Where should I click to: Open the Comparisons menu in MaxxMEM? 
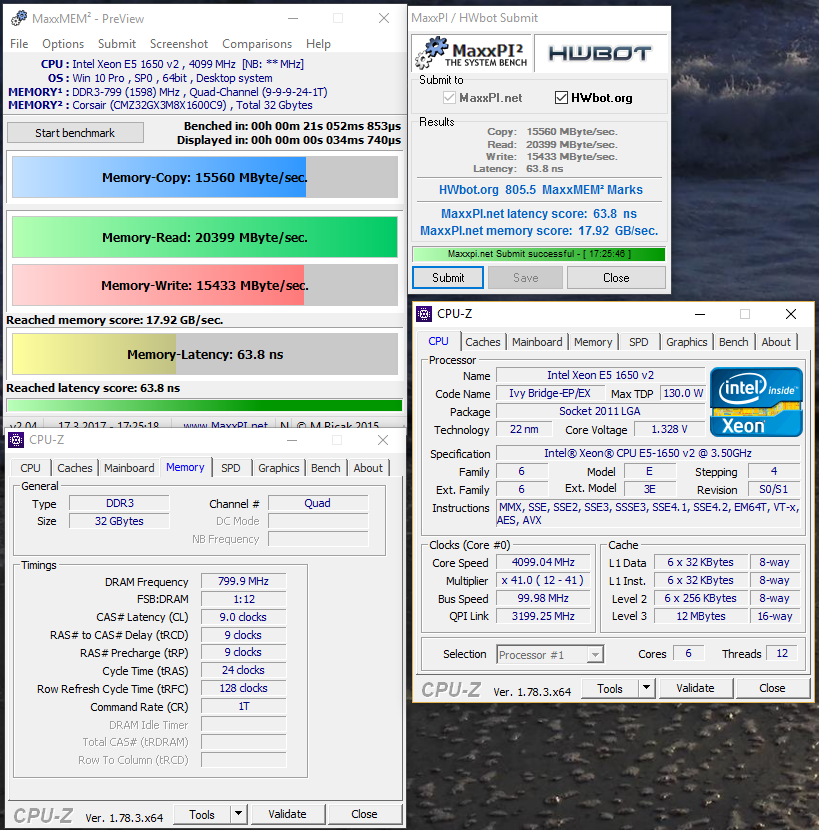257,43
